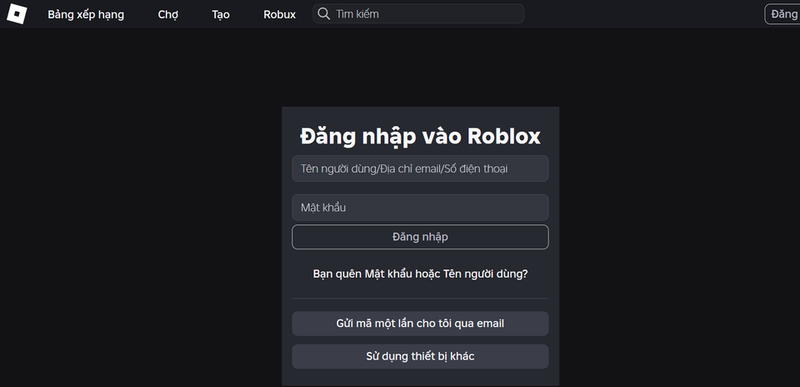Focus the Tìm kiếm search field
This screenshot has height=387, width=800.
418,14
